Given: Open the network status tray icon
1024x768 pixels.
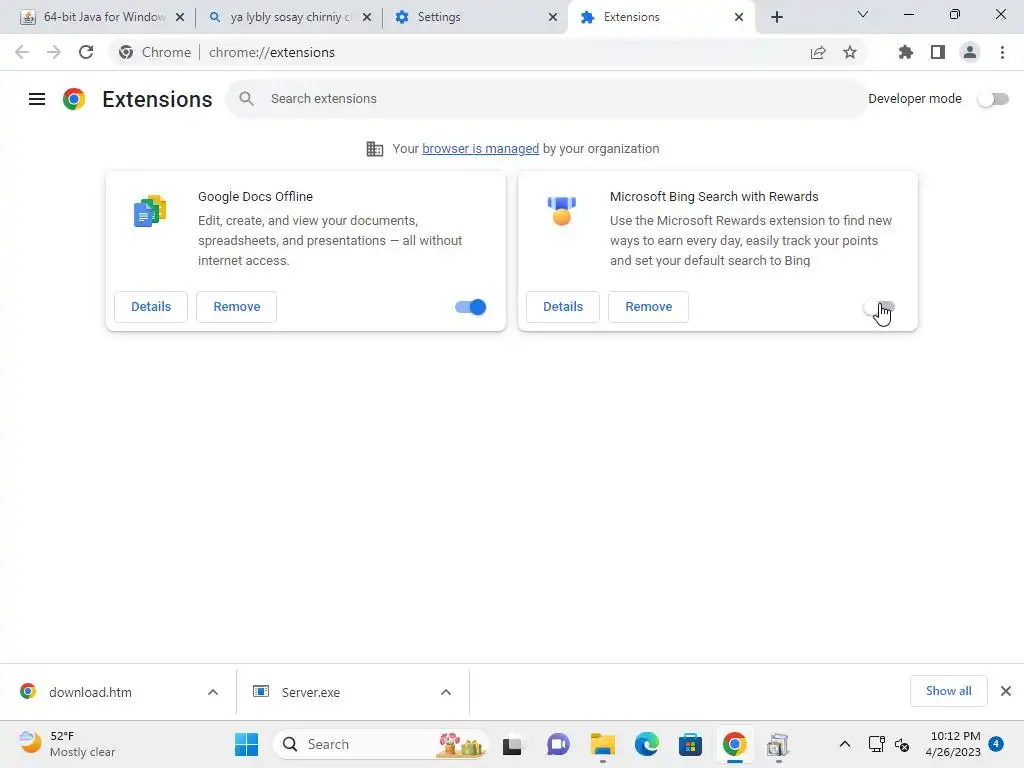Looking at the screenshot, I should 876,744.
